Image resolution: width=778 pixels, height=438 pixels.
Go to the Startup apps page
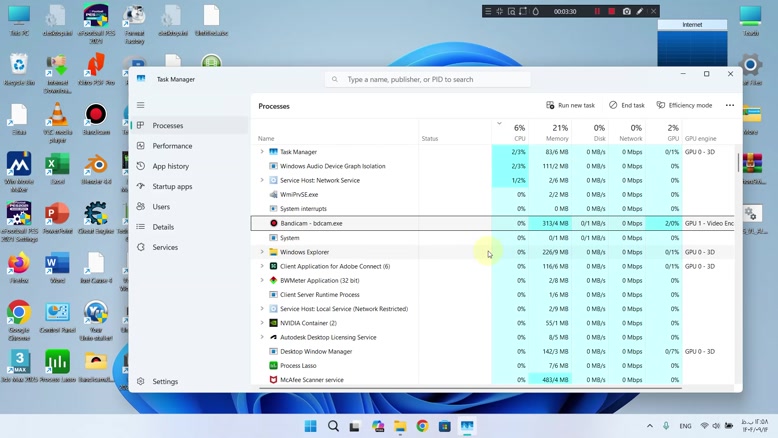click(172, 187)
